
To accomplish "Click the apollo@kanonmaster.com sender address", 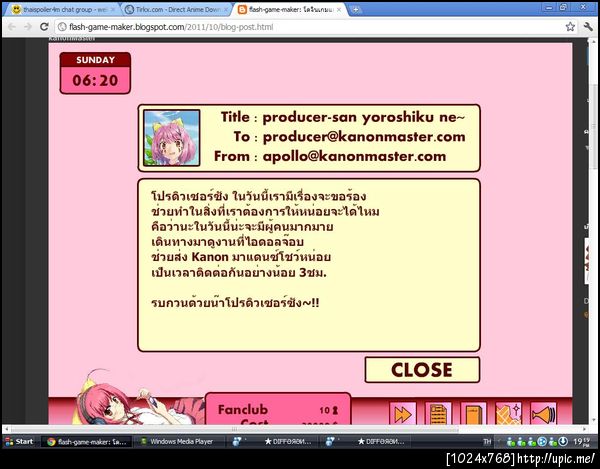I will tap(354, 156).
